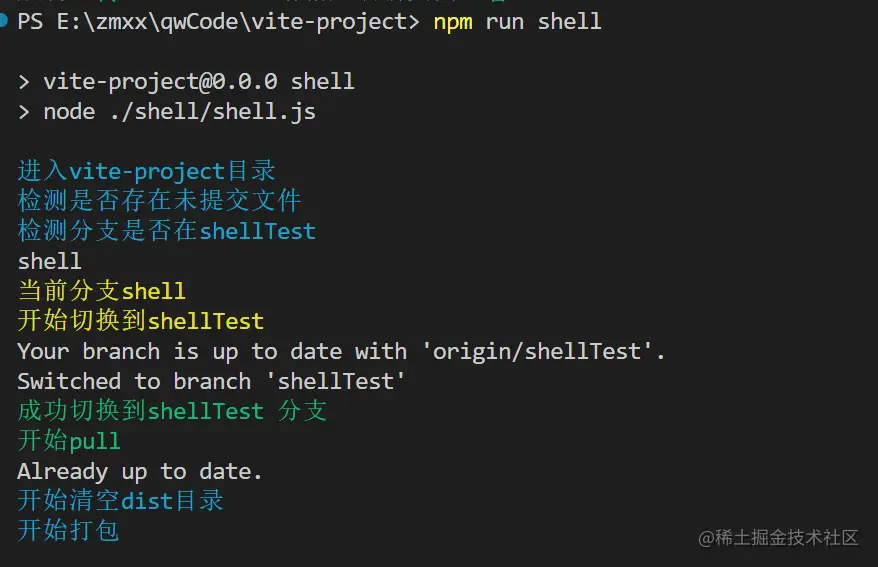This screenshot has height=567, width=878.
Task: Click the './shell/shell.js' file path
Action: coord(213,112)
